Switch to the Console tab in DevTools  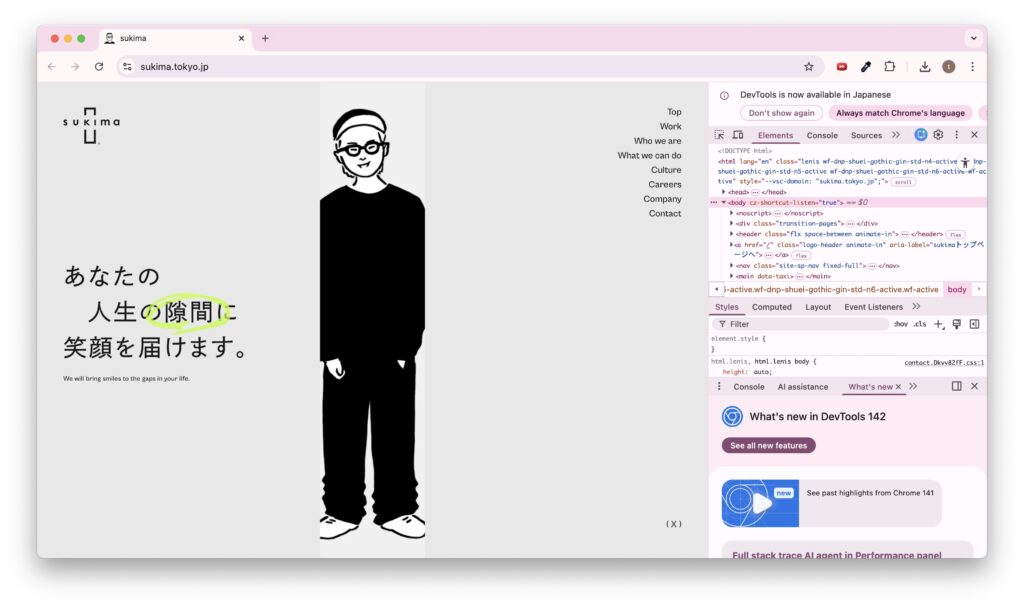click(822, 135)
